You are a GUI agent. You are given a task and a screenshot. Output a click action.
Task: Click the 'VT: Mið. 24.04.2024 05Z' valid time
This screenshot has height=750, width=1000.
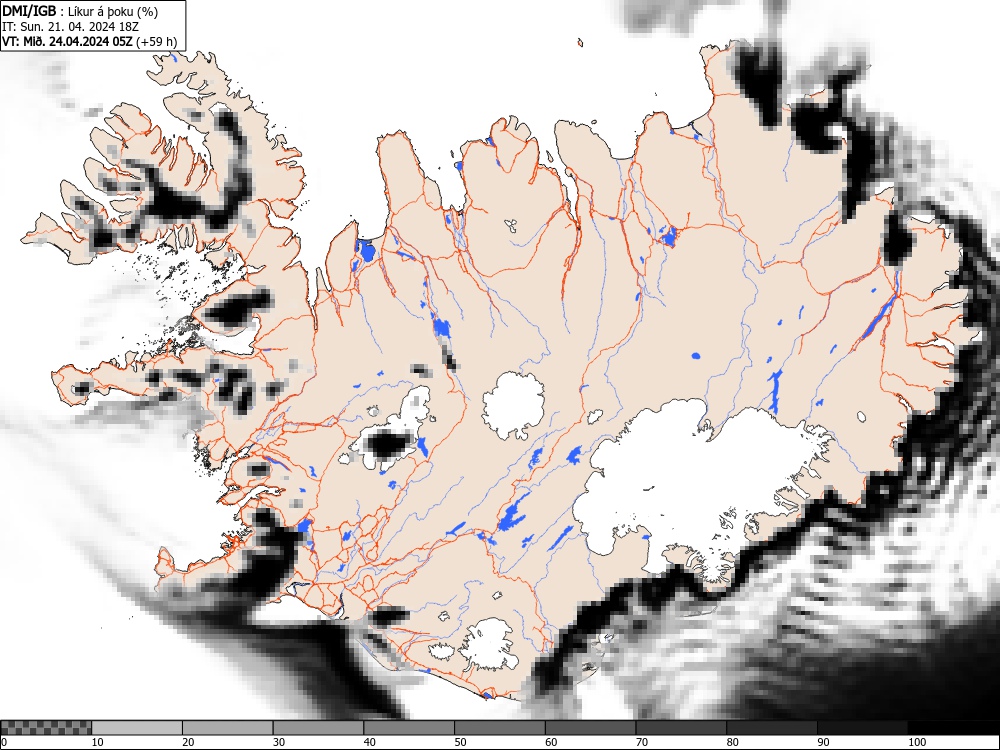coord(68,42)
